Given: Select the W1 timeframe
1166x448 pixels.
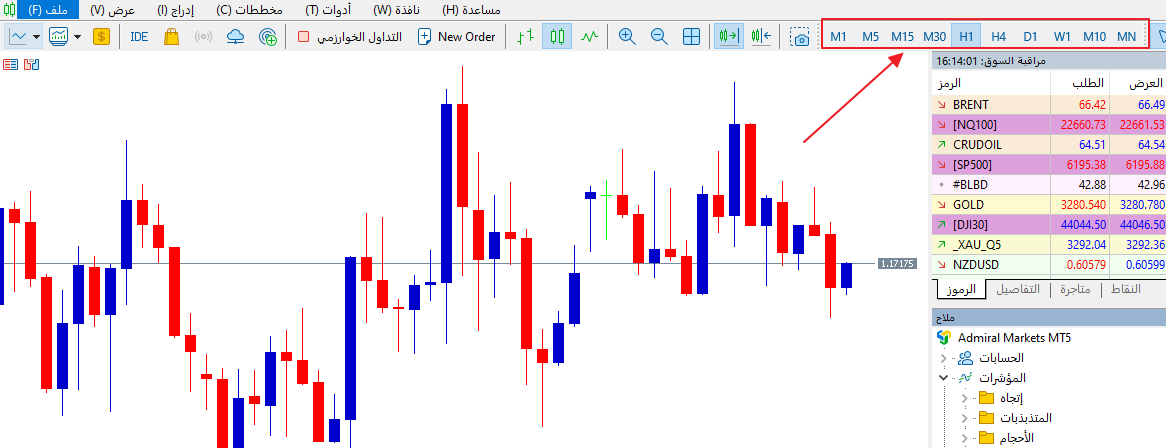Looking at the screenshot, I should tap(1062, 36).
